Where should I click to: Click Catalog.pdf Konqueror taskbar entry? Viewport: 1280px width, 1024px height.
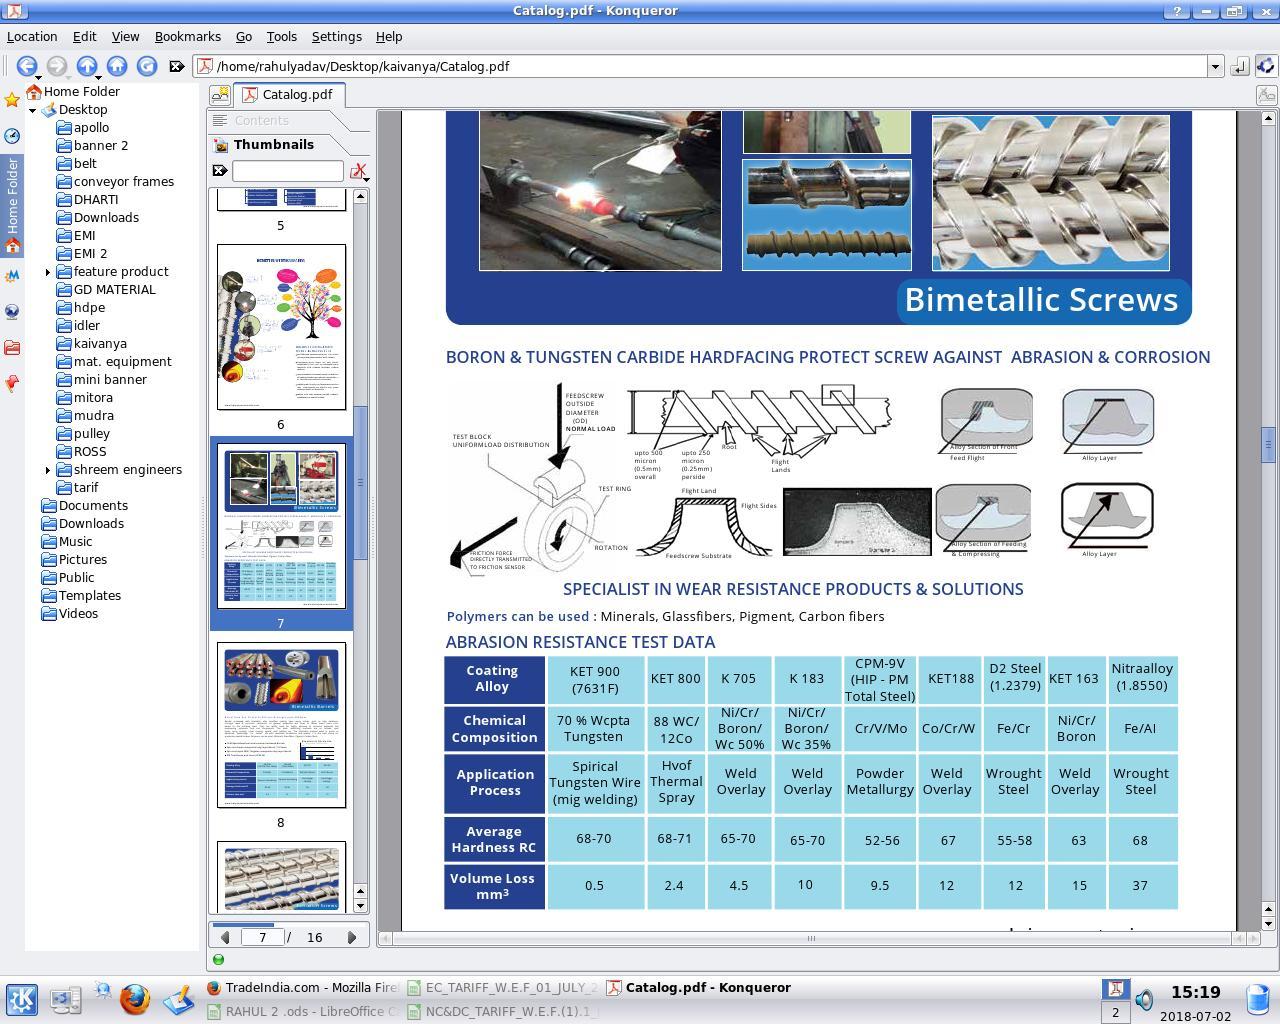tap(700, 987)
